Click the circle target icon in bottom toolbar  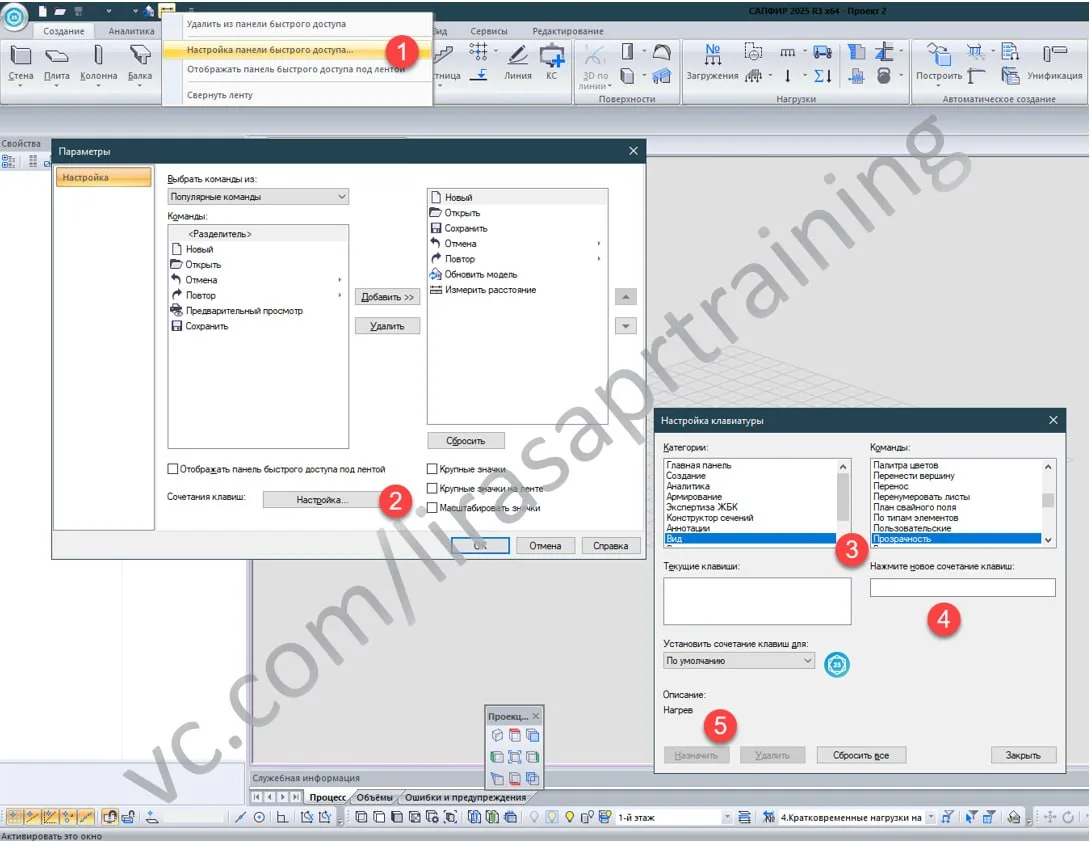[x=259, y=817]
